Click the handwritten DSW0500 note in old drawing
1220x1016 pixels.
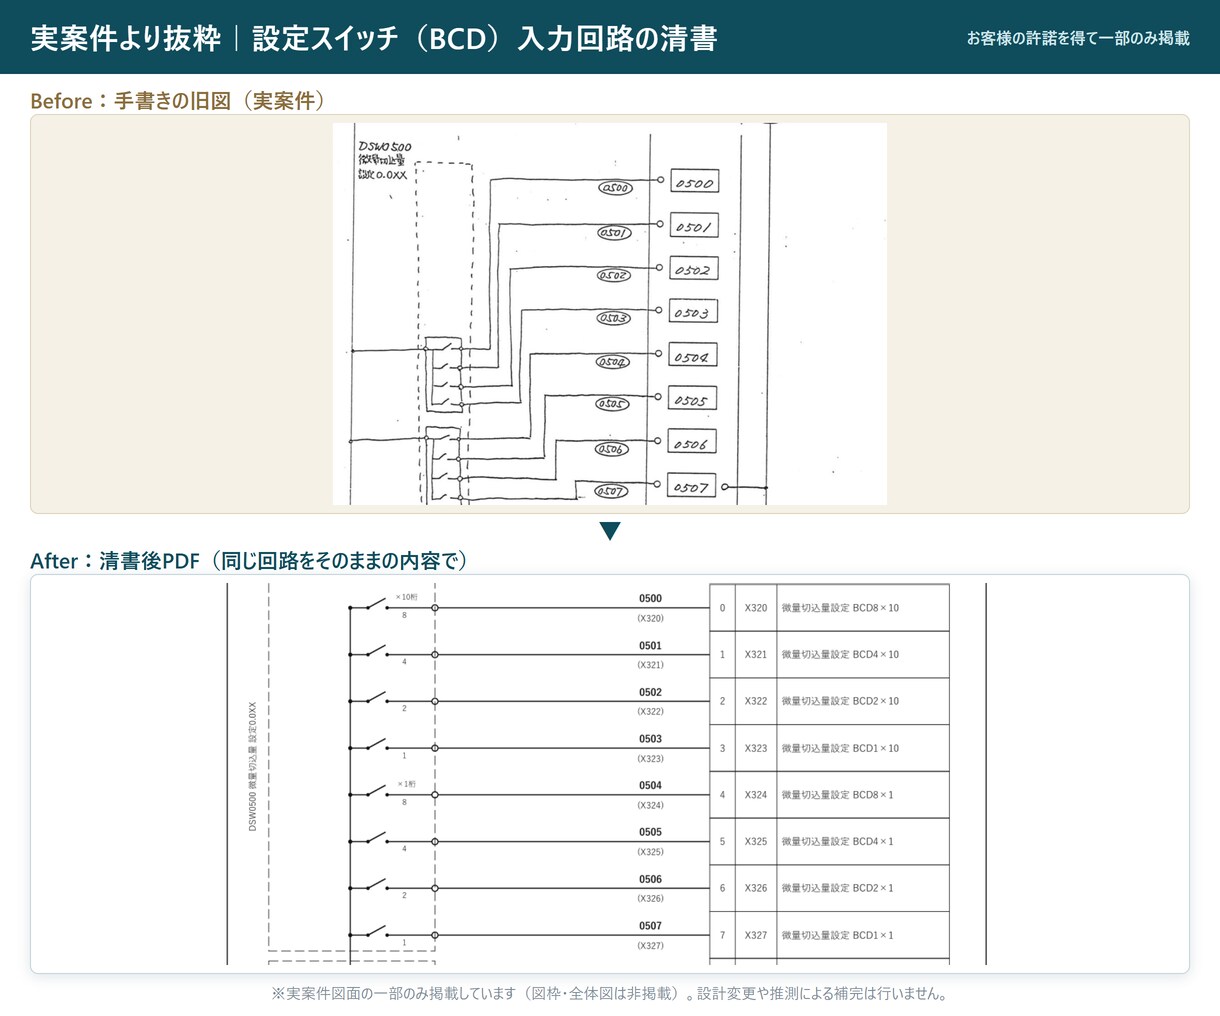point(385,160)
